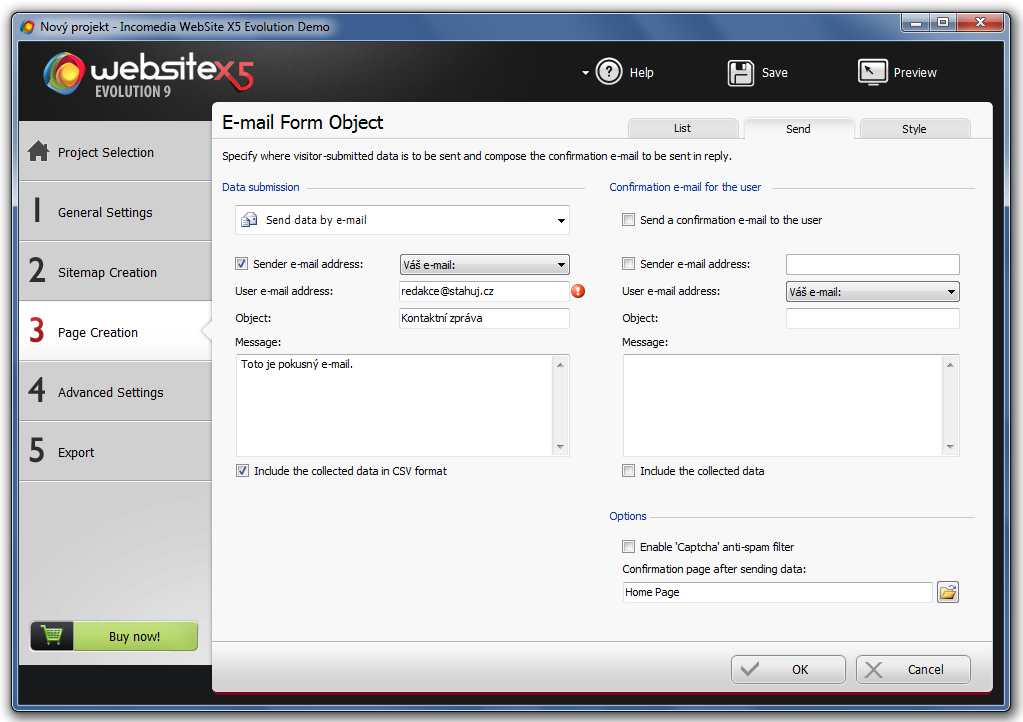Click the app icon in the title bar
Image resolution: width=1023 pixels, height=722 pixels.
pyautogui.click(x=27, y=27)
